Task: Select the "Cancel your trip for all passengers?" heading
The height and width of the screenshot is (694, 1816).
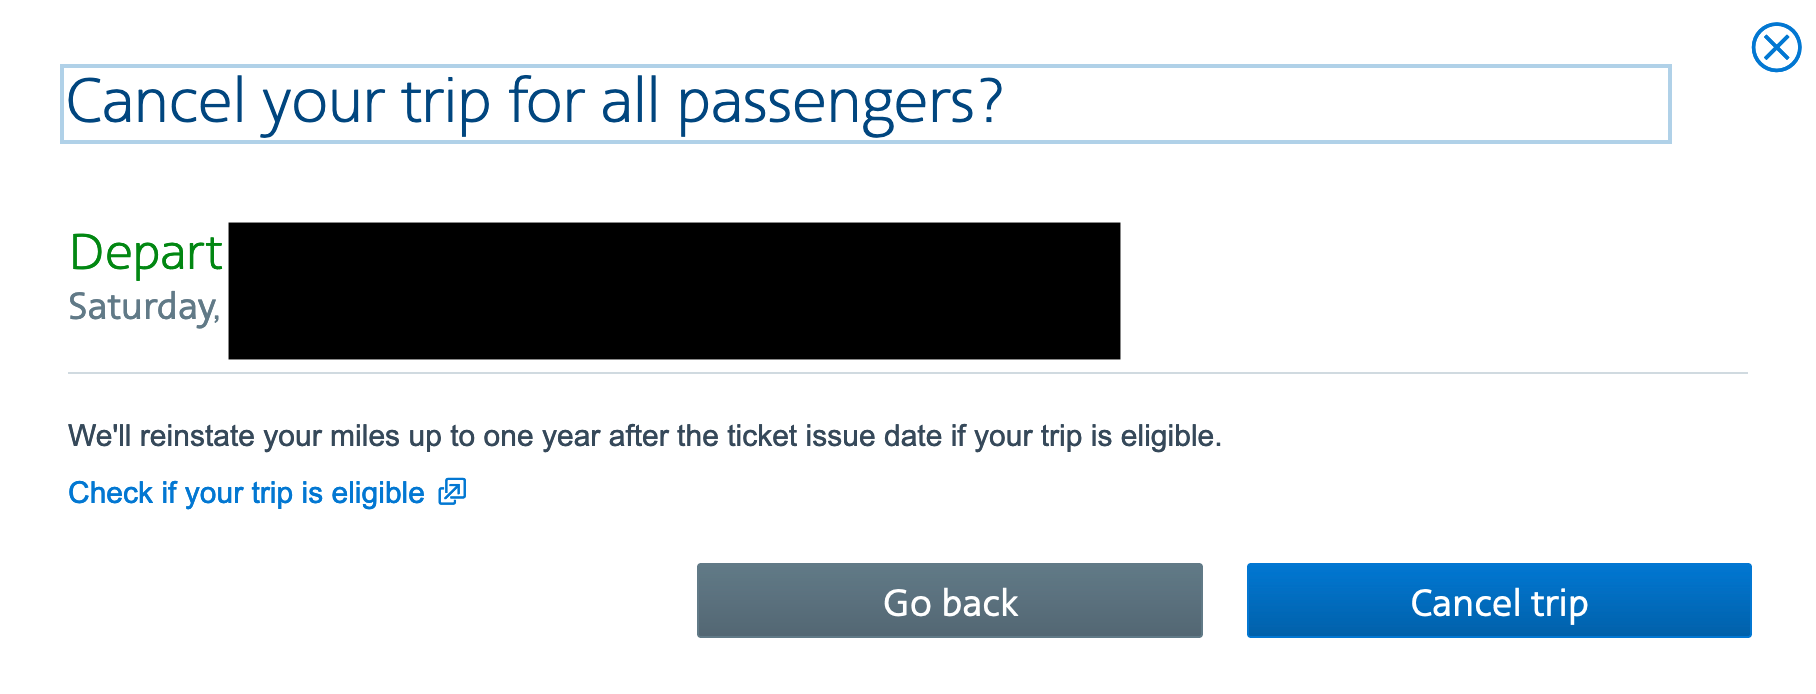Action: click(534, 103)
